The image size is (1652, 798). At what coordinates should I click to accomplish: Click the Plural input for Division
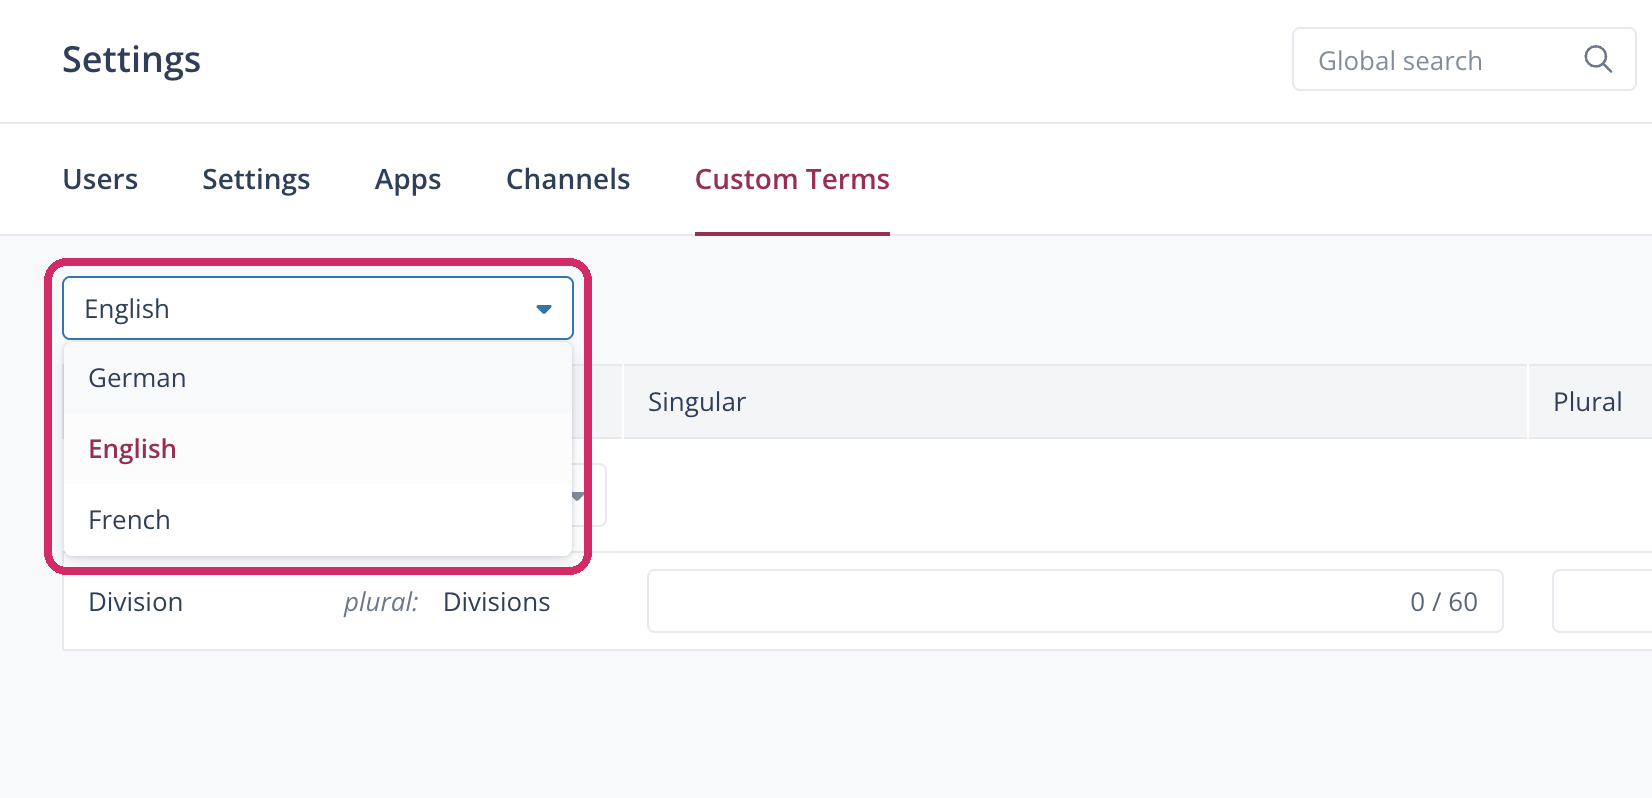[x=1602, y=601]
